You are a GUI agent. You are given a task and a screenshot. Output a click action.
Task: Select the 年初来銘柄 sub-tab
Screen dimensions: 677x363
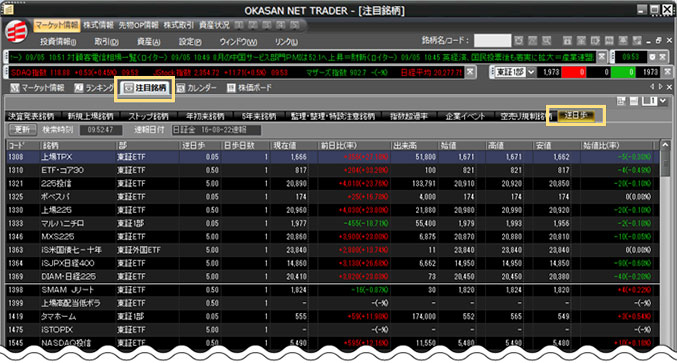click(205, 116)
